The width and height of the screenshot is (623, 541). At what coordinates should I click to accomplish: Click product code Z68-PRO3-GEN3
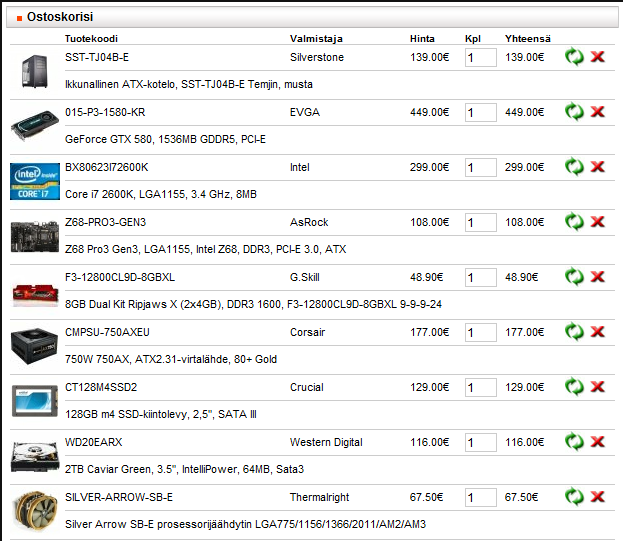coord(106,222)
